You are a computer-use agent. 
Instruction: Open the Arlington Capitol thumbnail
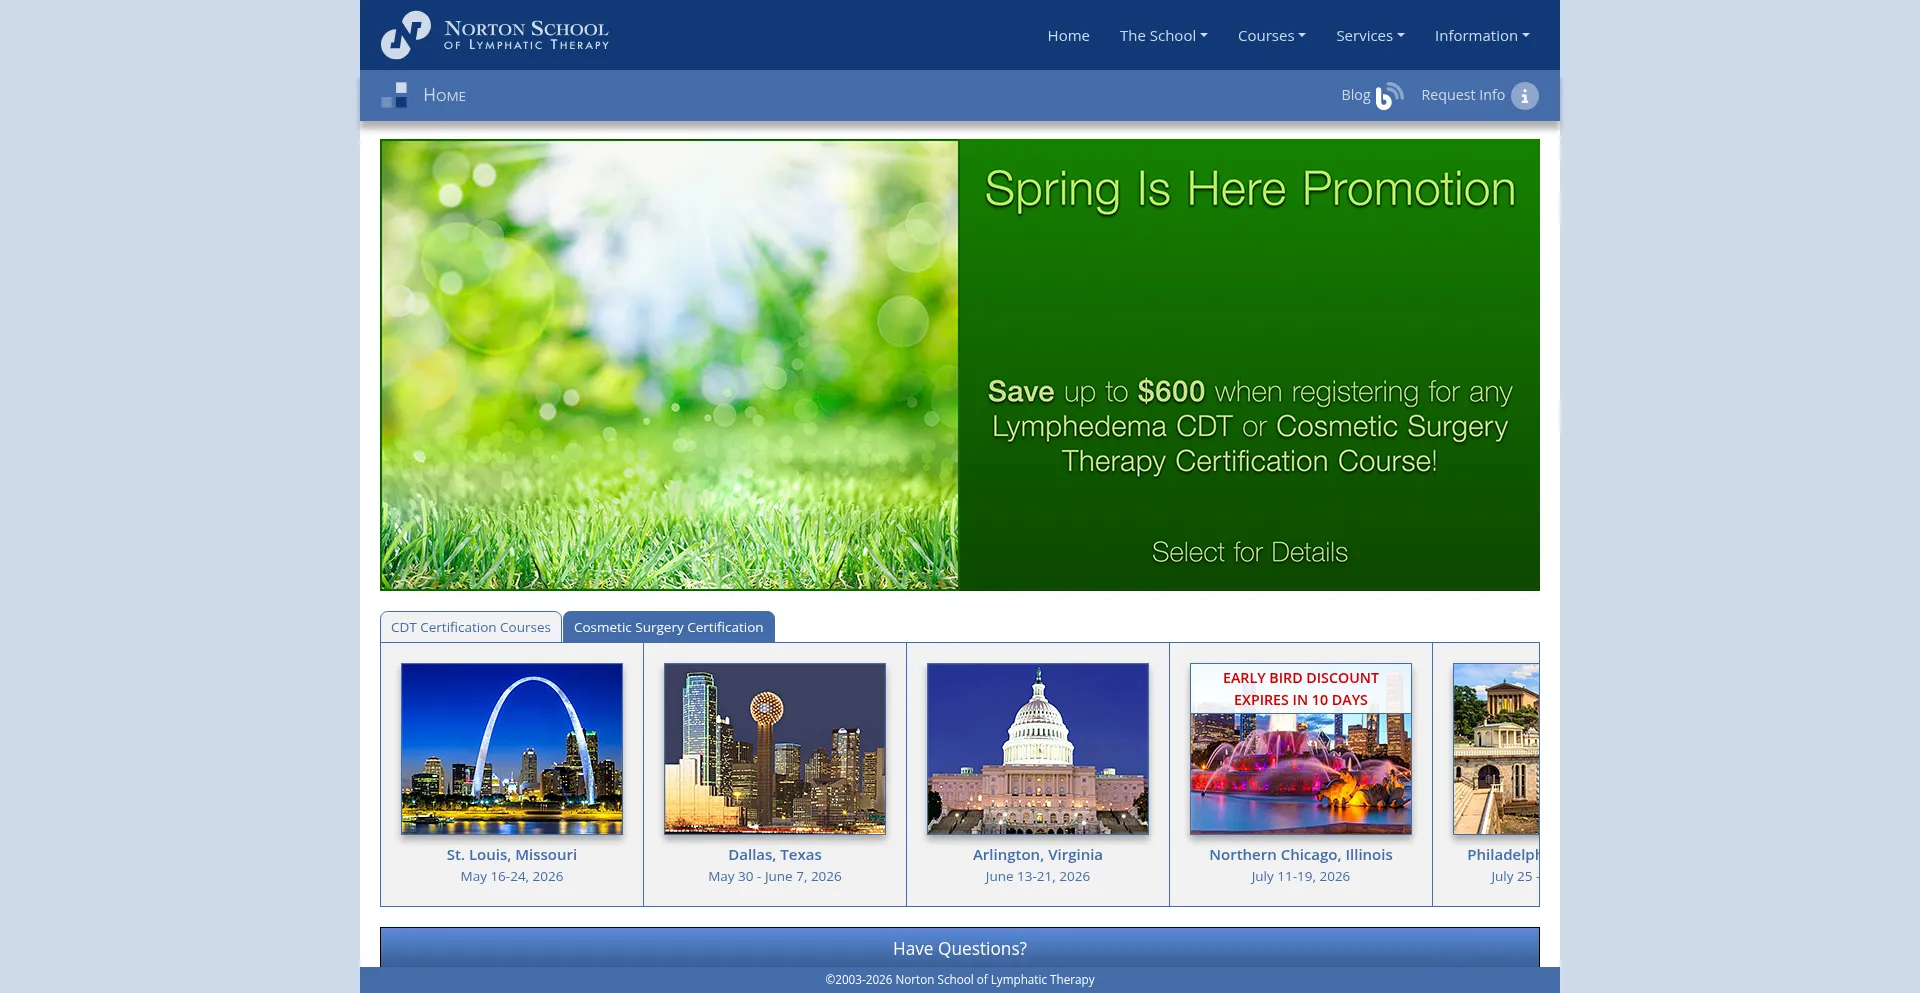click(1038, 749)
